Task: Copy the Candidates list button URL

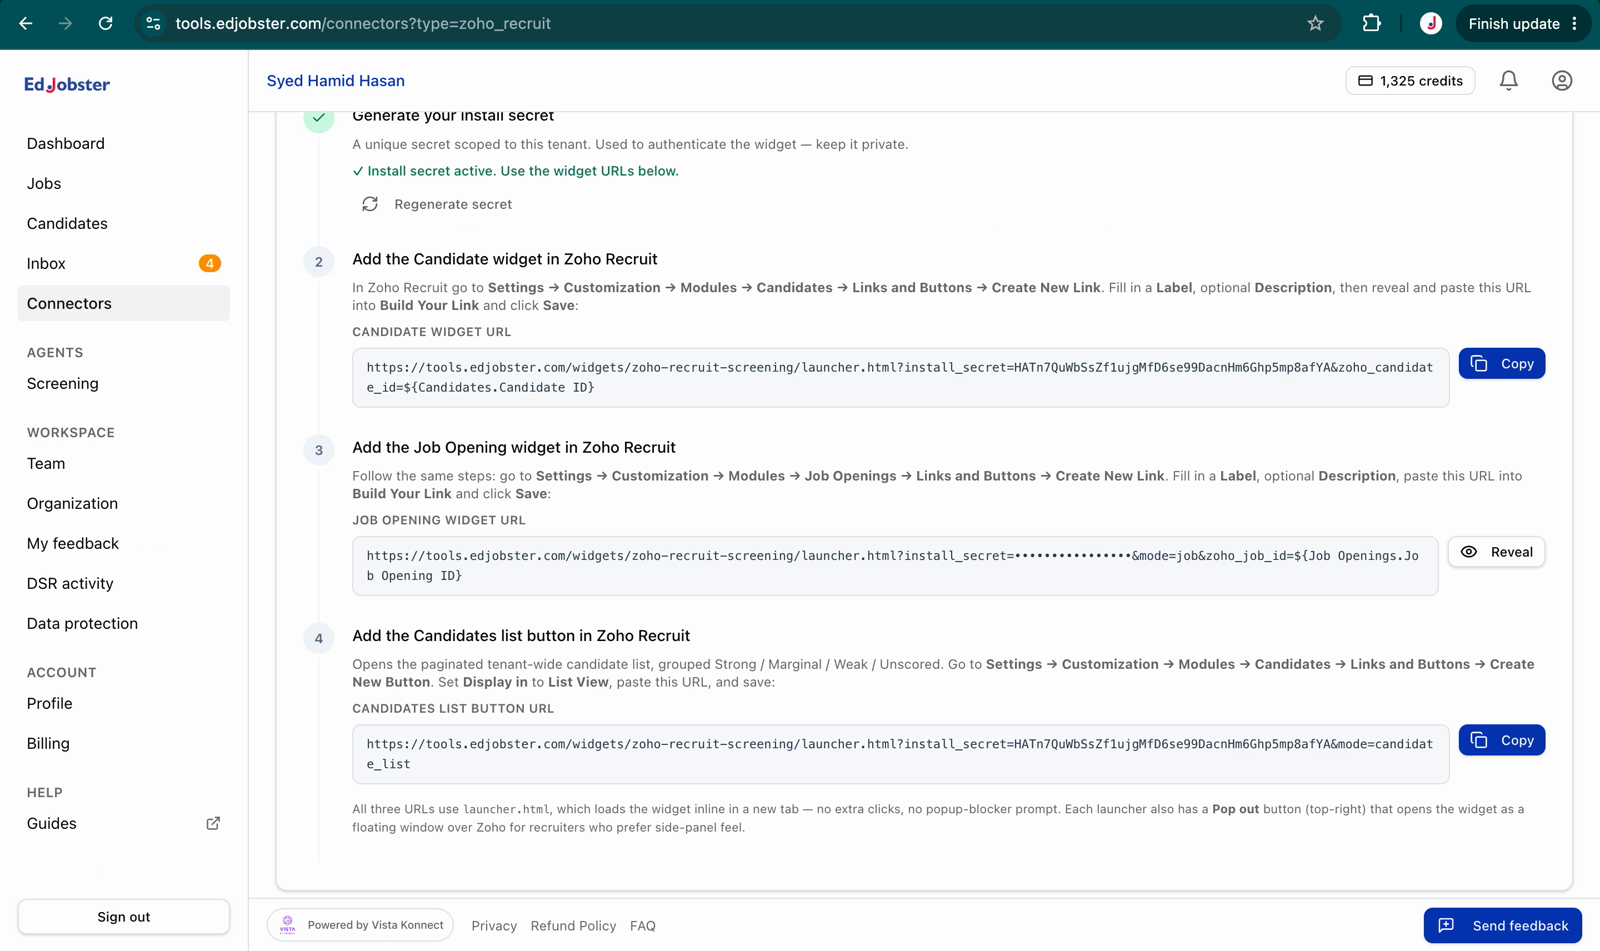Action: click(1501, 740)
